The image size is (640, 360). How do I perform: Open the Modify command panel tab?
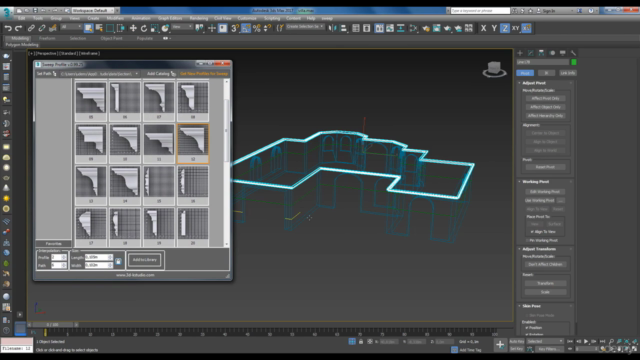530,53
